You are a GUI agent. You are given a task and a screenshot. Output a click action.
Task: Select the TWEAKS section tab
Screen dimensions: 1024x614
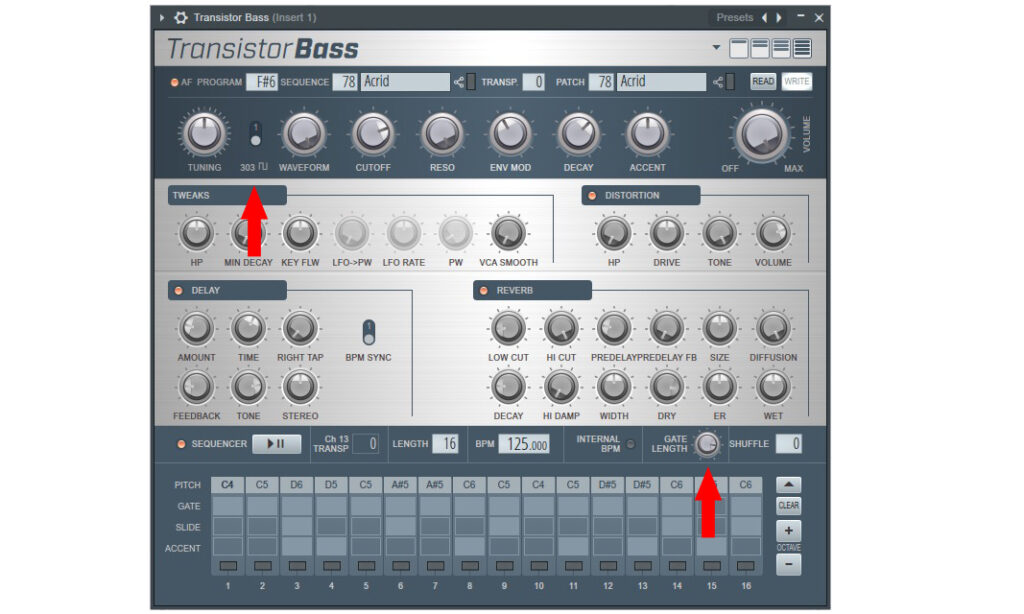click(x=227, y=195)
